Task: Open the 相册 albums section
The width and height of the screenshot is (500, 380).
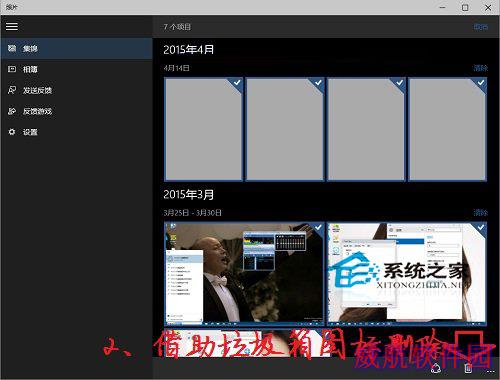Action: [x=76, y=69]
